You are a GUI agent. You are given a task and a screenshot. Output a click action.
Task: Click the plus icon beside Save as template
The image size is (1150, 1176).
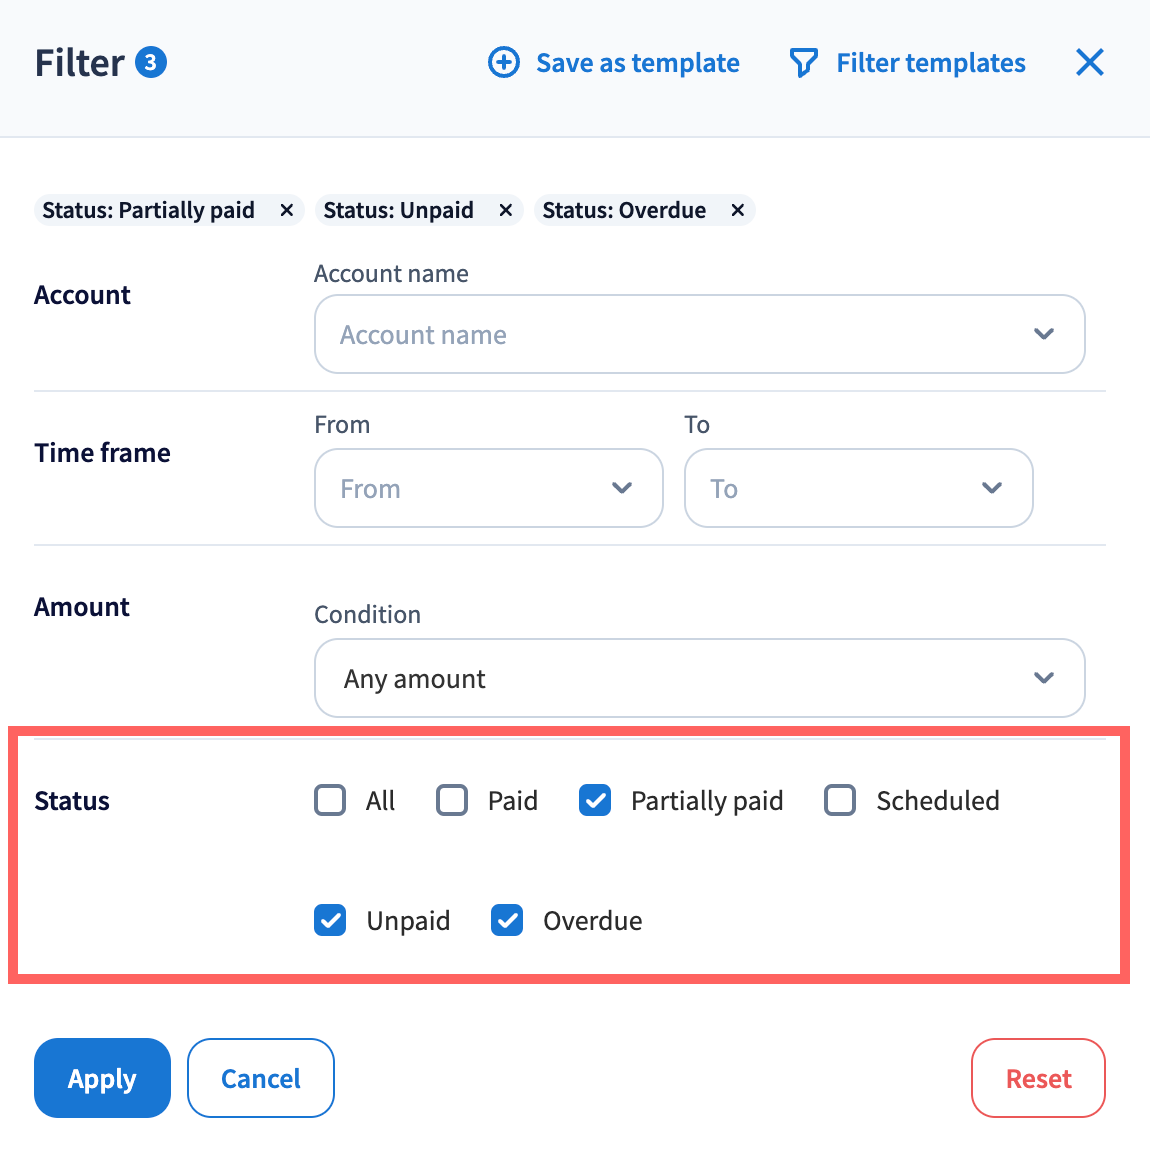(504, 63)
